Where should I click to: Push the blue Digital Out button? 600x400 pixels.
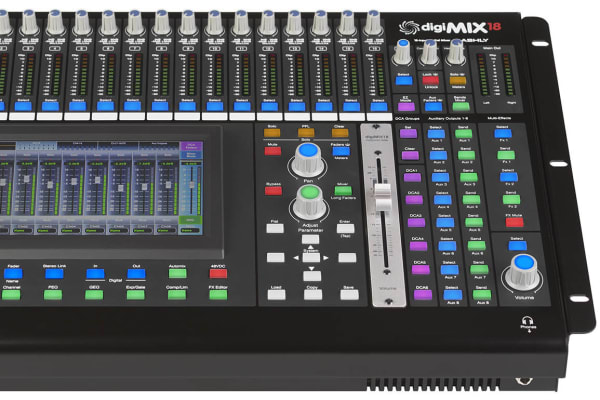136,273
